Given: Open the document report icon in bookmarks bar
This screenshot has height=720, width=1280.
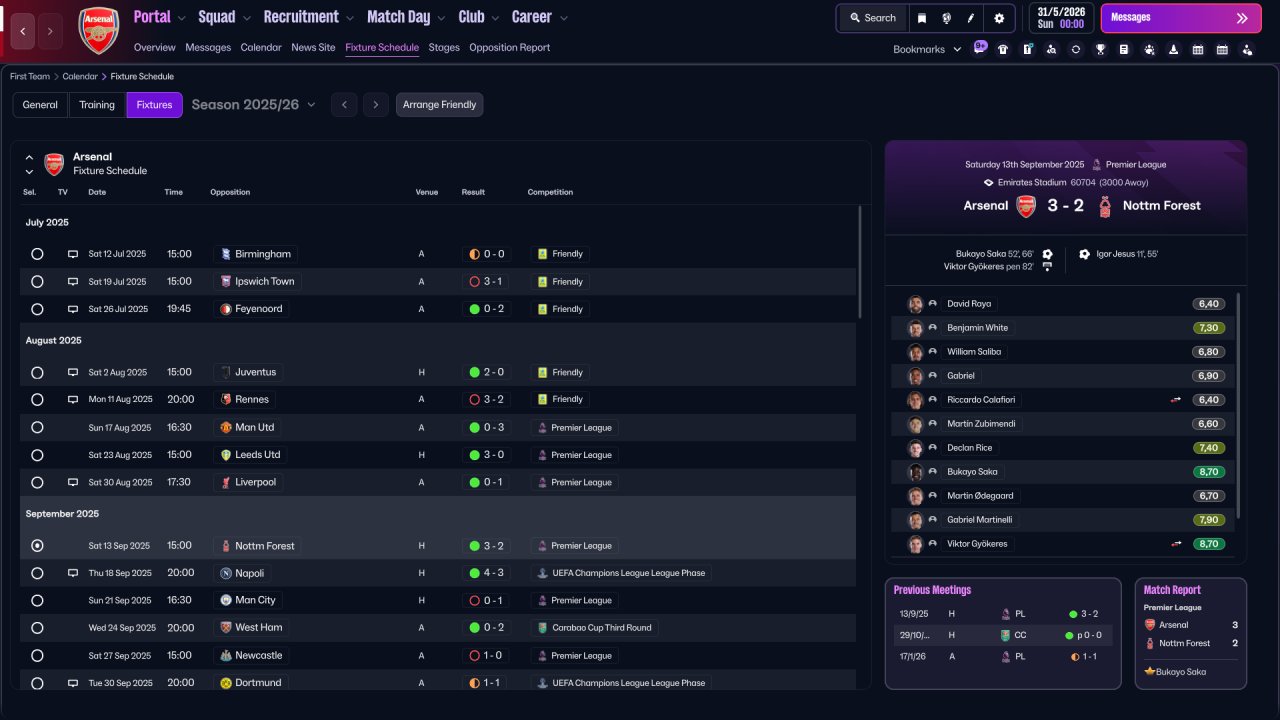Looking at the screenshot, I should (x=1124, y=49).
